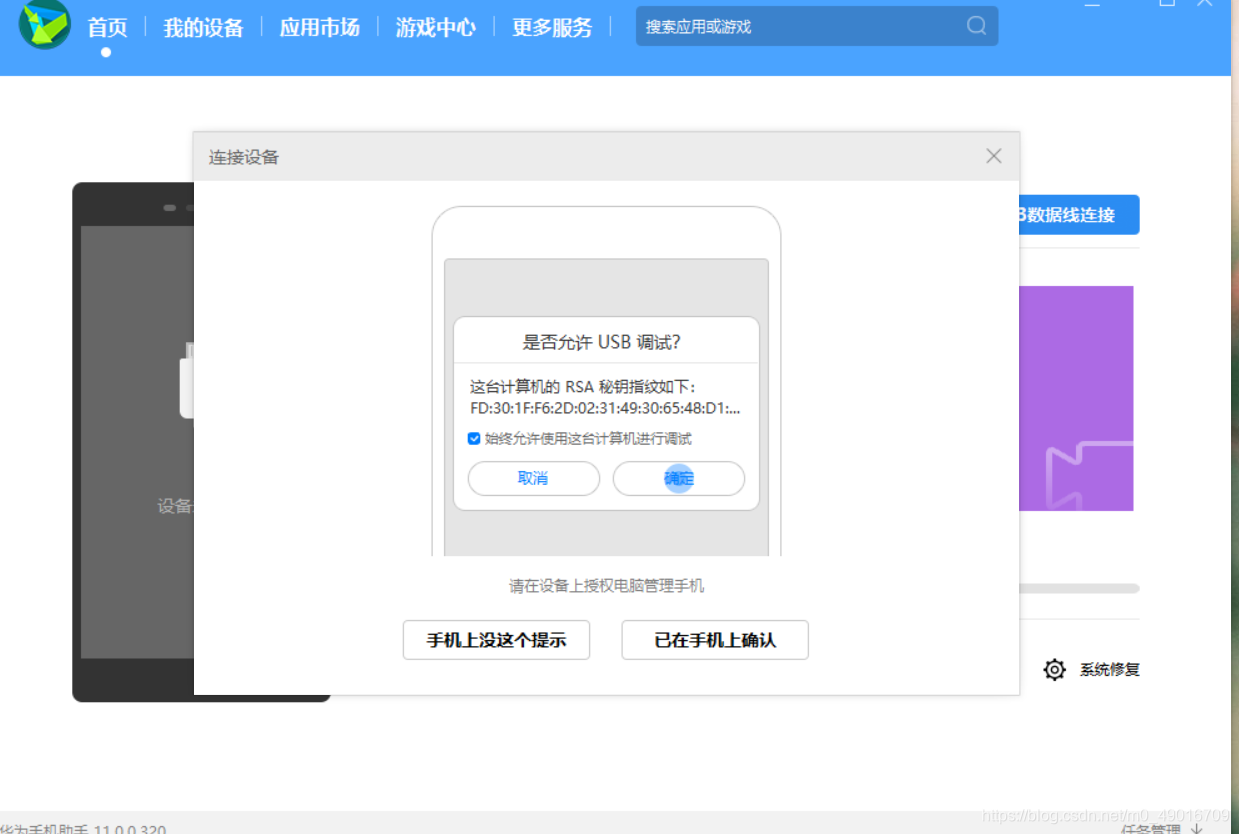1239x834 pixels.
Task: Close the 连接设备 dialog
Action: point(993,156)
